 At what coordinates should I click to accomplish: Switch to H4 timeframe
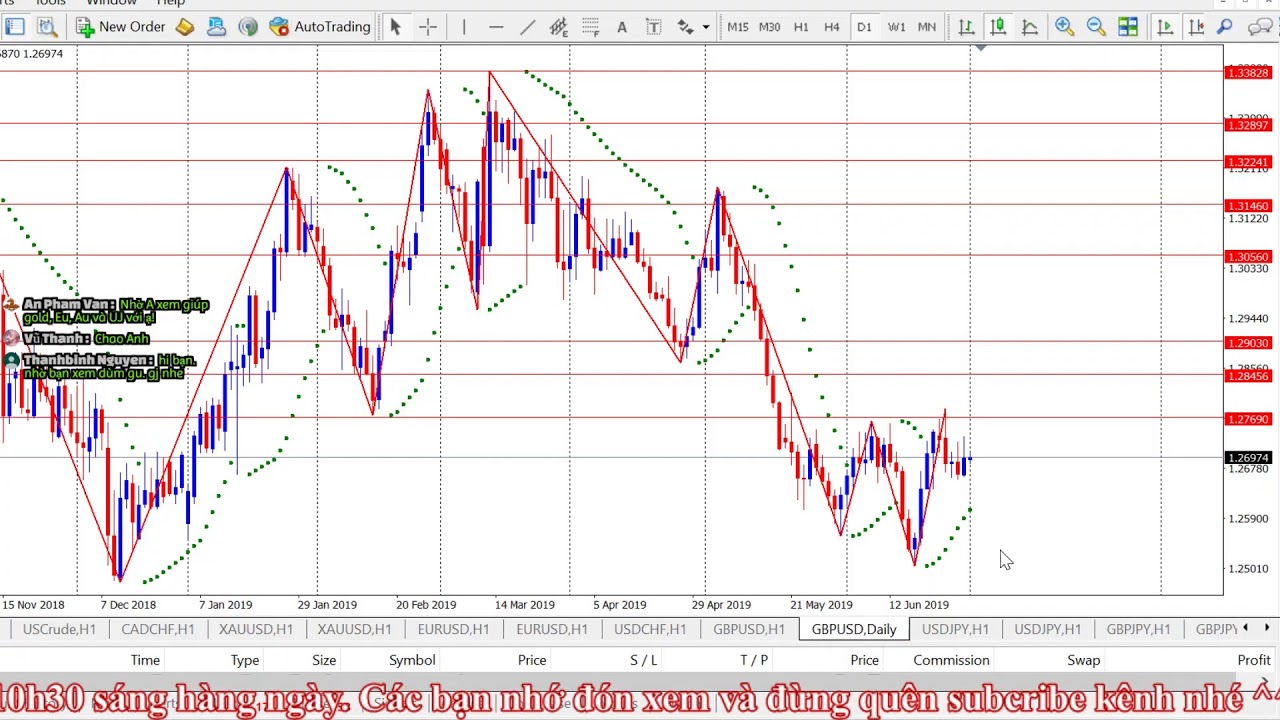[832, 27]
